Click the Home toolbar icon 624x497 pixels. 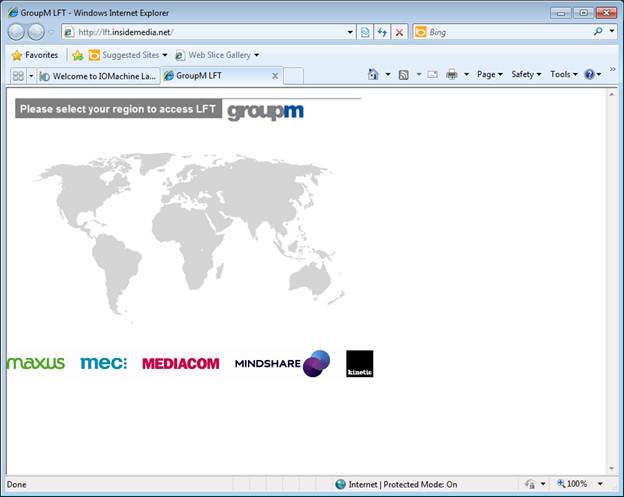coord(373,75)
